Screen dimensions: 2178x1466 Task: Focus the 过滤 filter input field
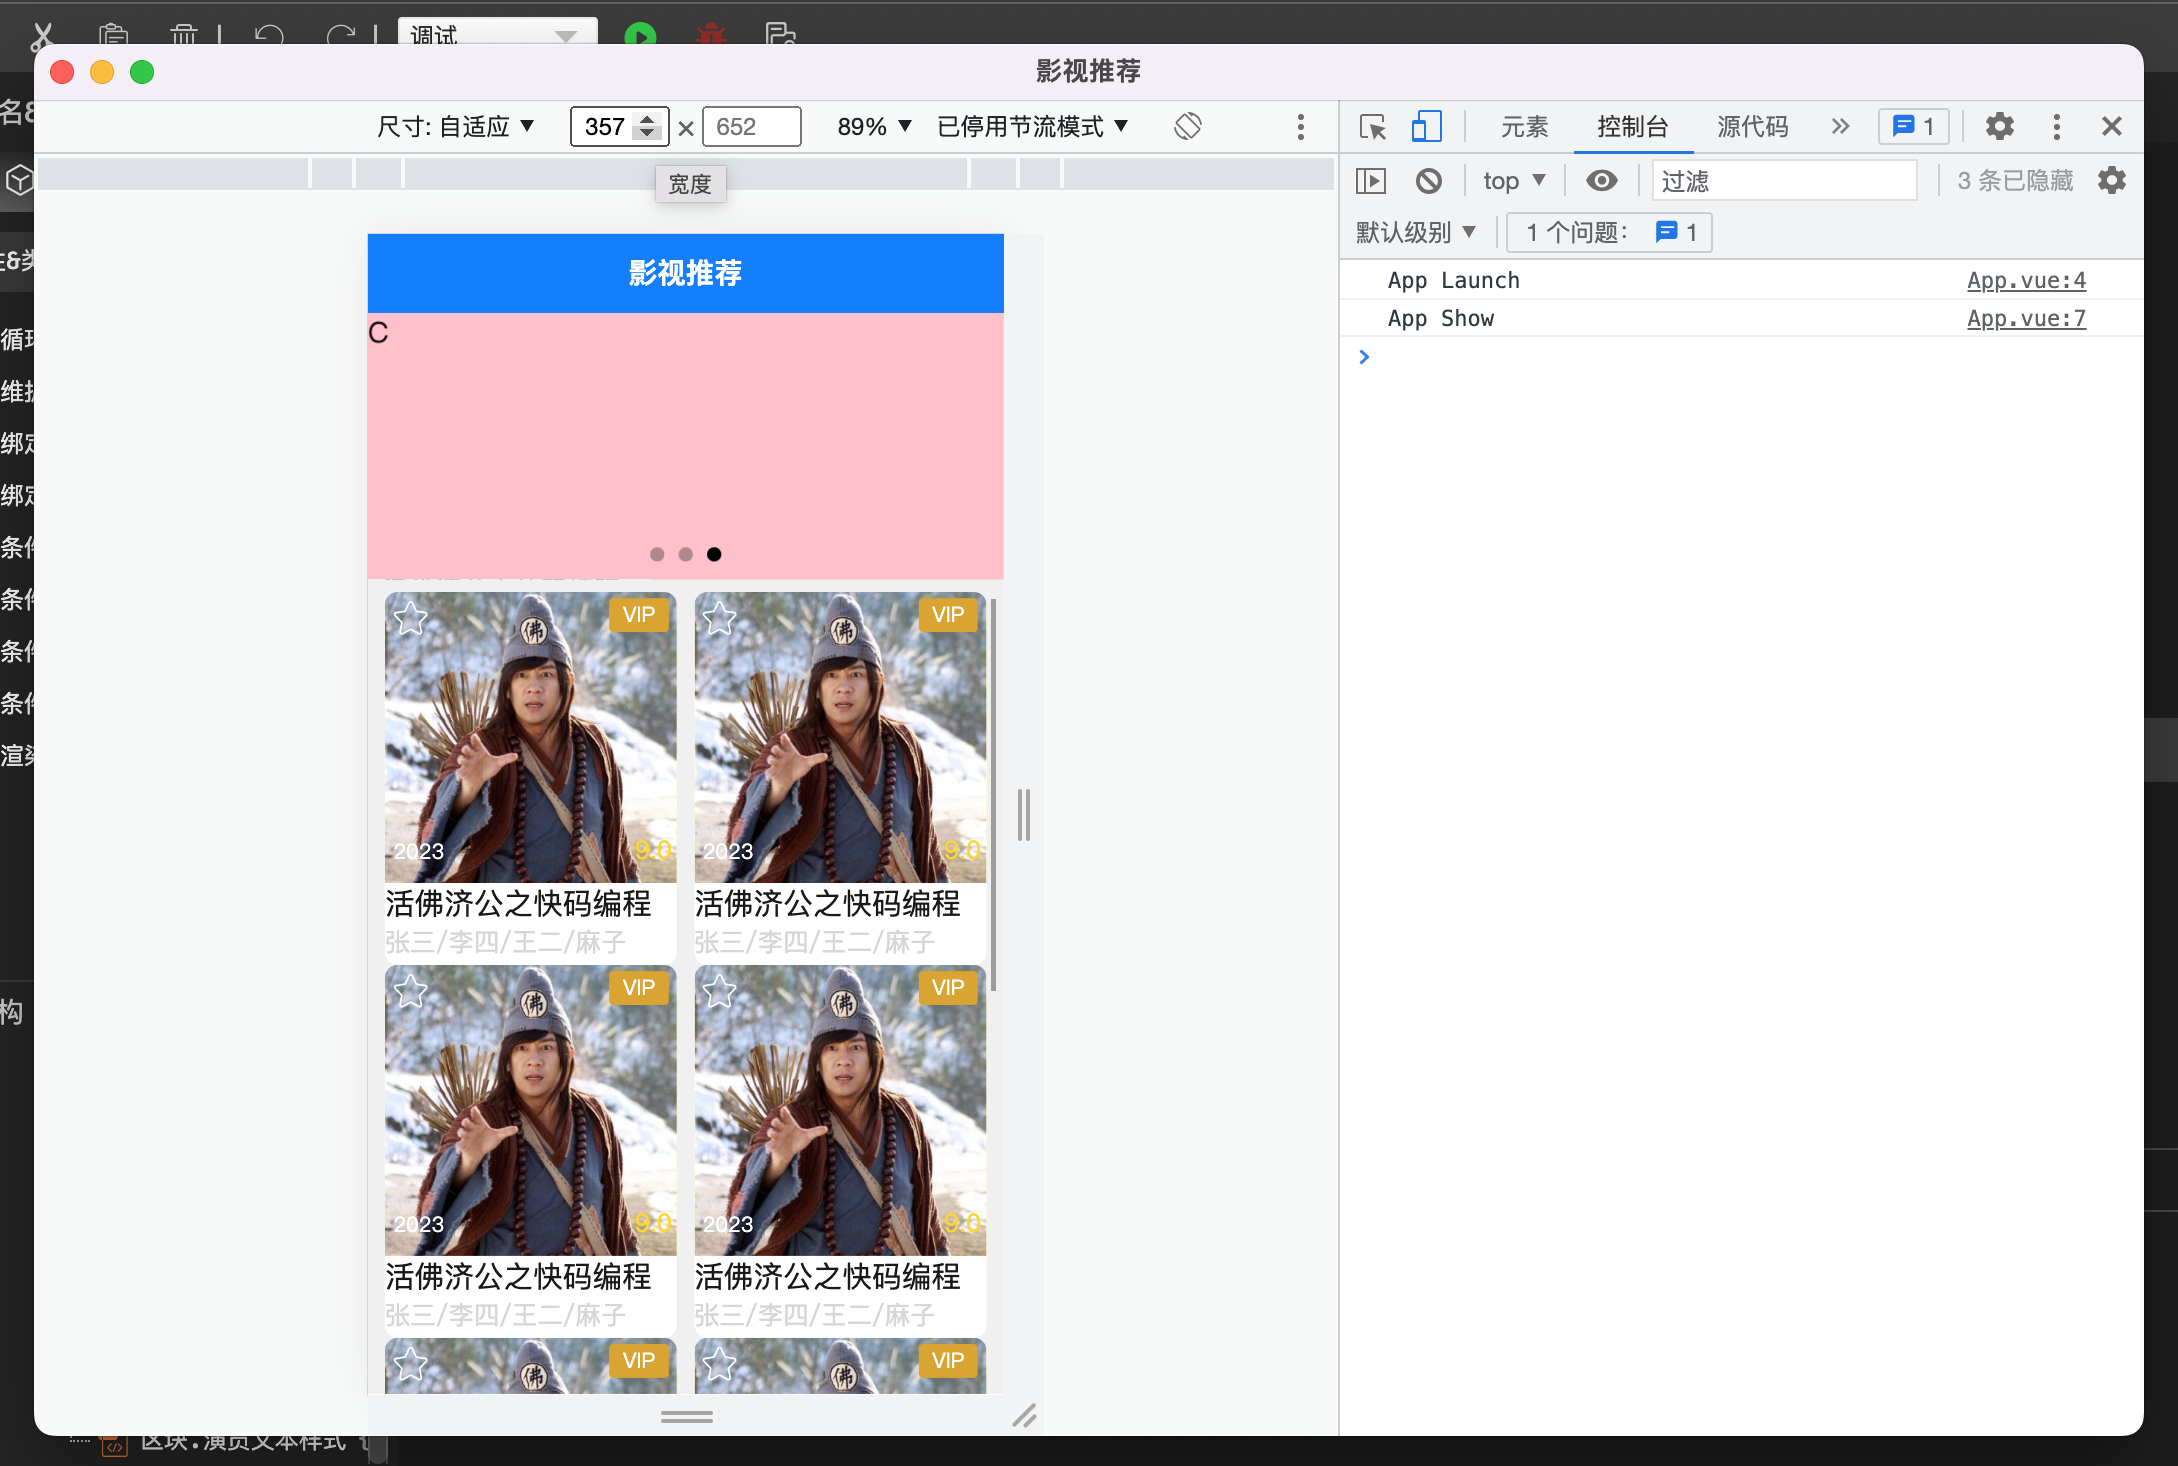[1784, 181]
